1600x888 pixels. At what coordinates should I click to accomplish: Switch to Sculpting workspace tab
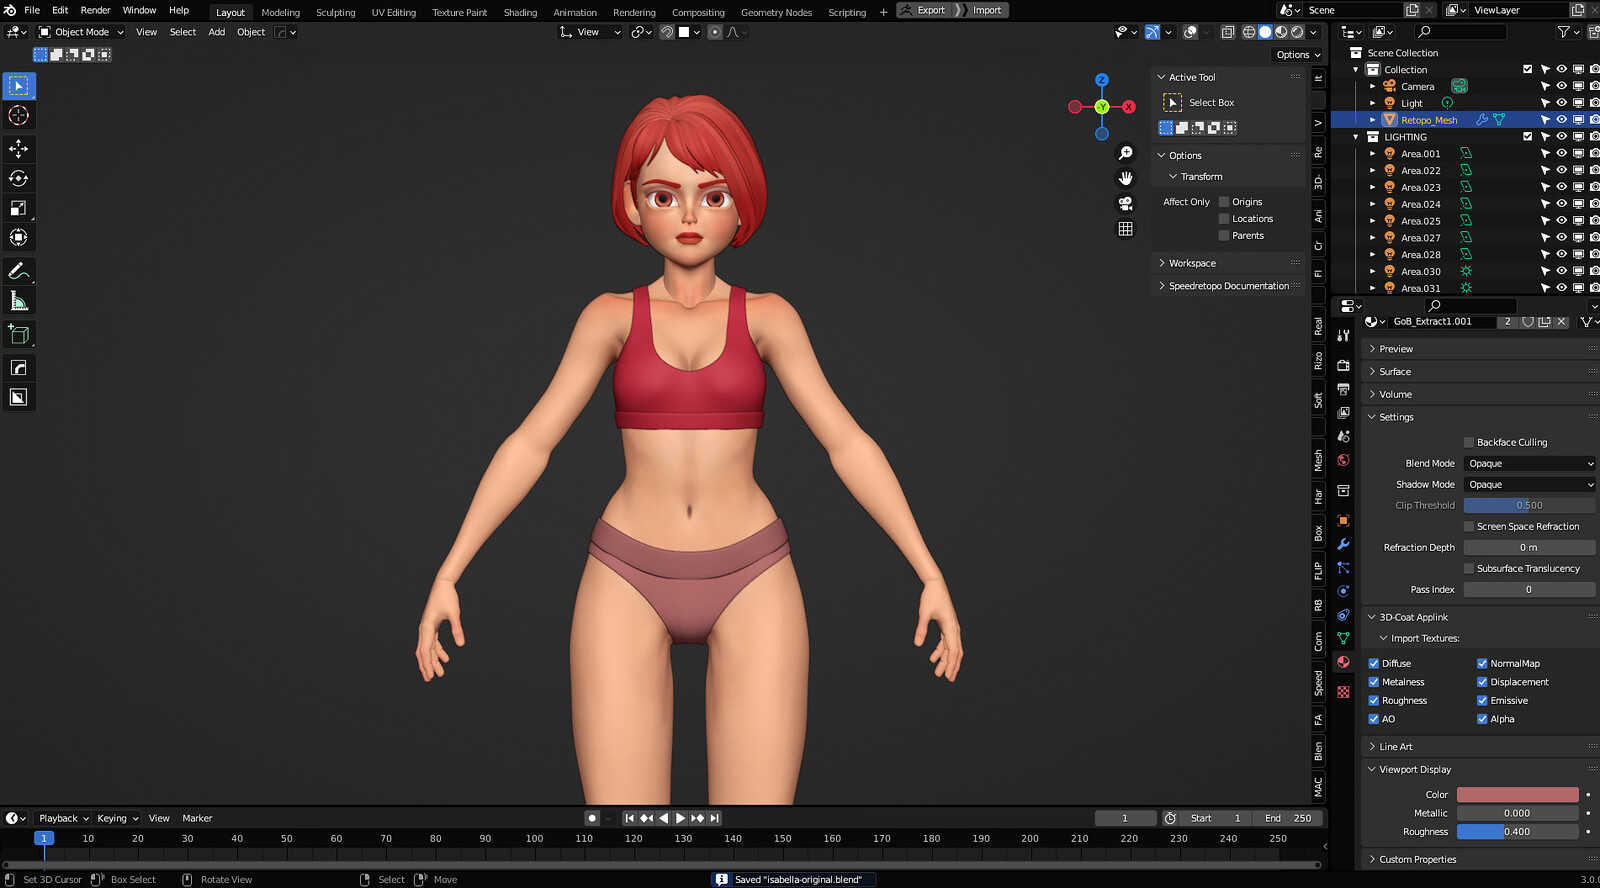pyautogui.click(x=336, y=12)
